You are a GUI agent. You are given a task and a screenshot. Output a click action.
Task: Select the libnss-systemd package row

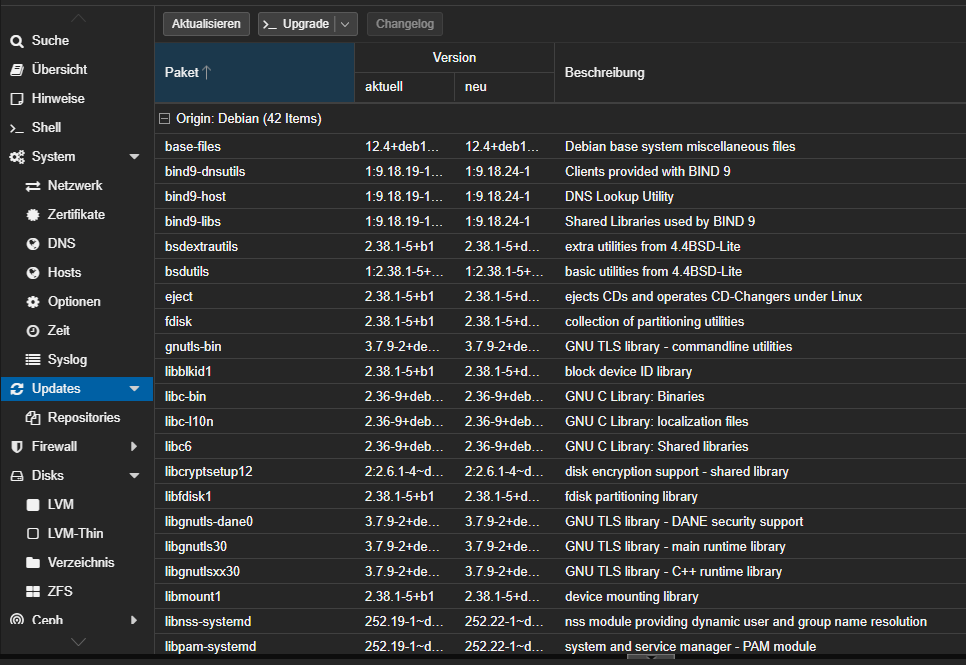(x=561, y=621)
